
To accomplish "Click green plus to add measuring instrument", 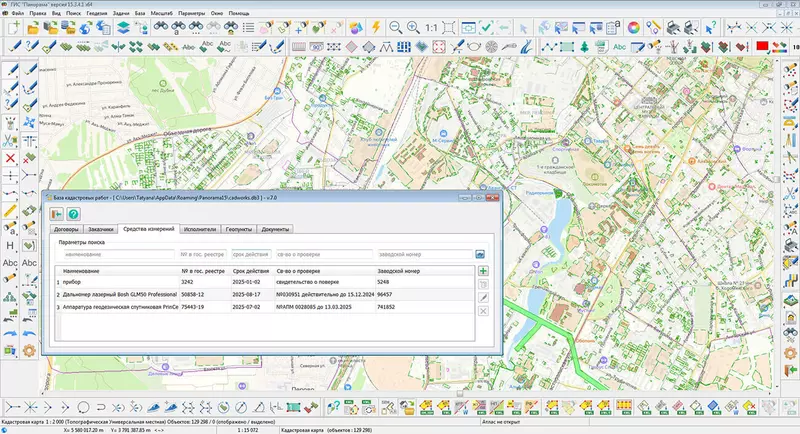I will [x=484, y=271].
